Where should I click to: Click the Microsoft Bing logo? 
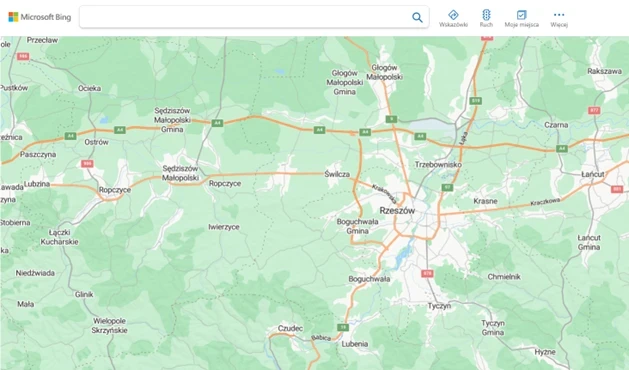tap(40, 17)
